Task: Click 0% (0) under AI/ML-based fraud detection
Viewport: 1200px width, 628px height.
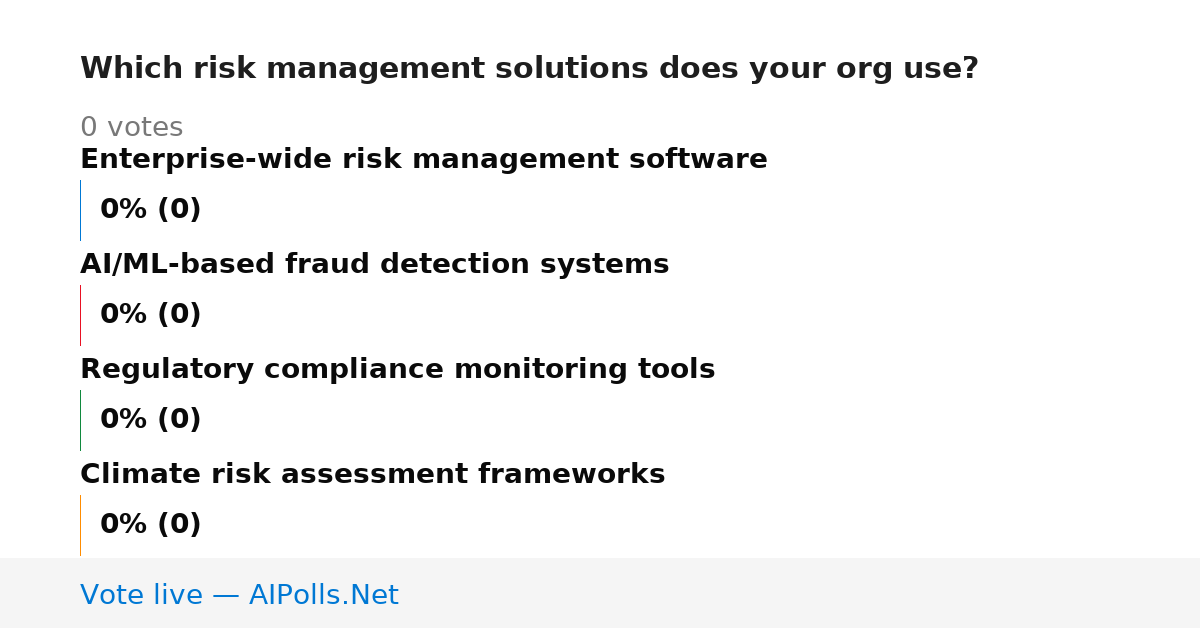Action: tap(150, 315)
